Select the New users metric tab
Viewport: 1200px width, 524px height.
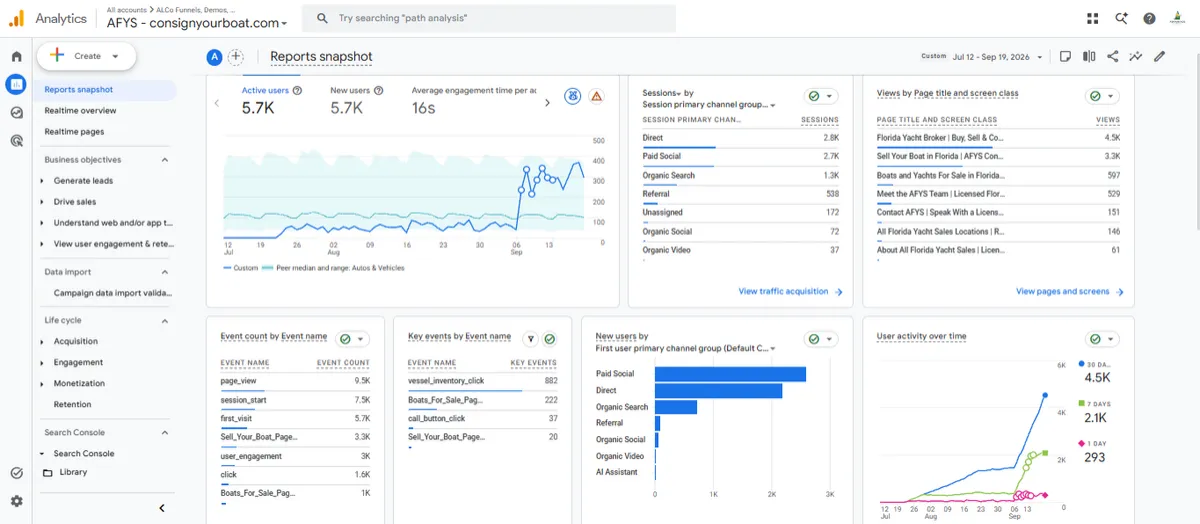point(357,101)
